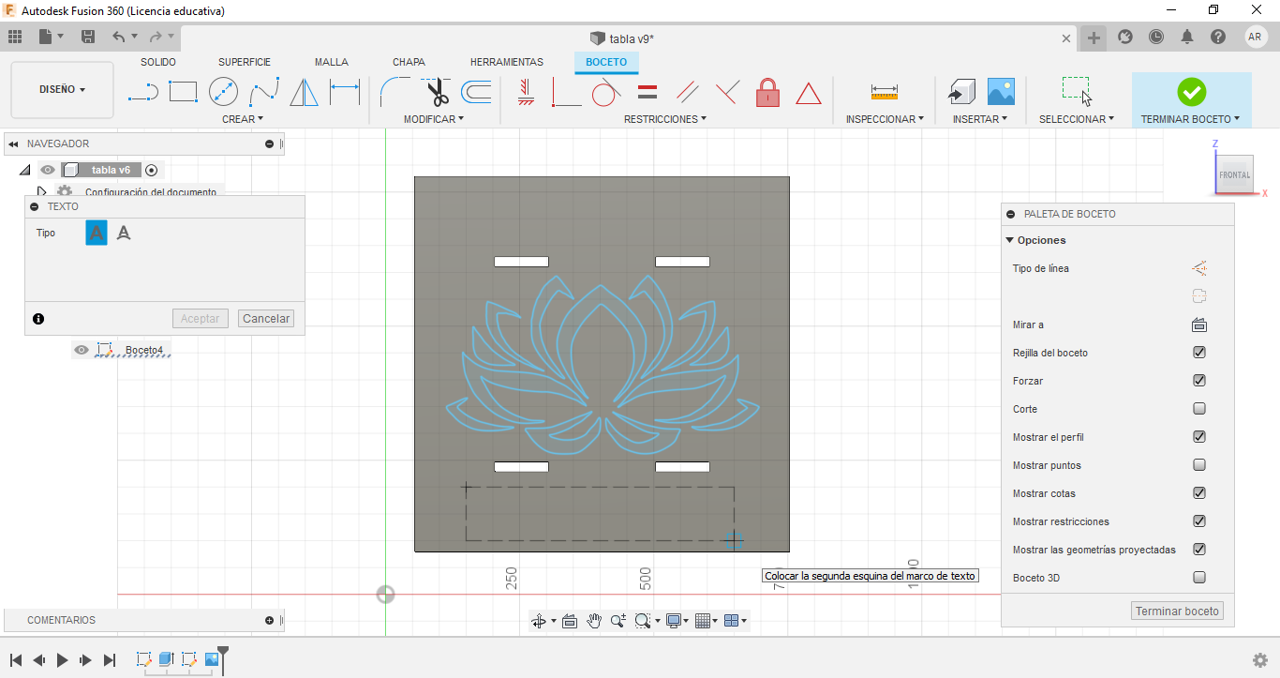Image resolution: width=1280 pixels, height=678 pixels.
Task: Select the Offset tool
Action: pos(476,93)
